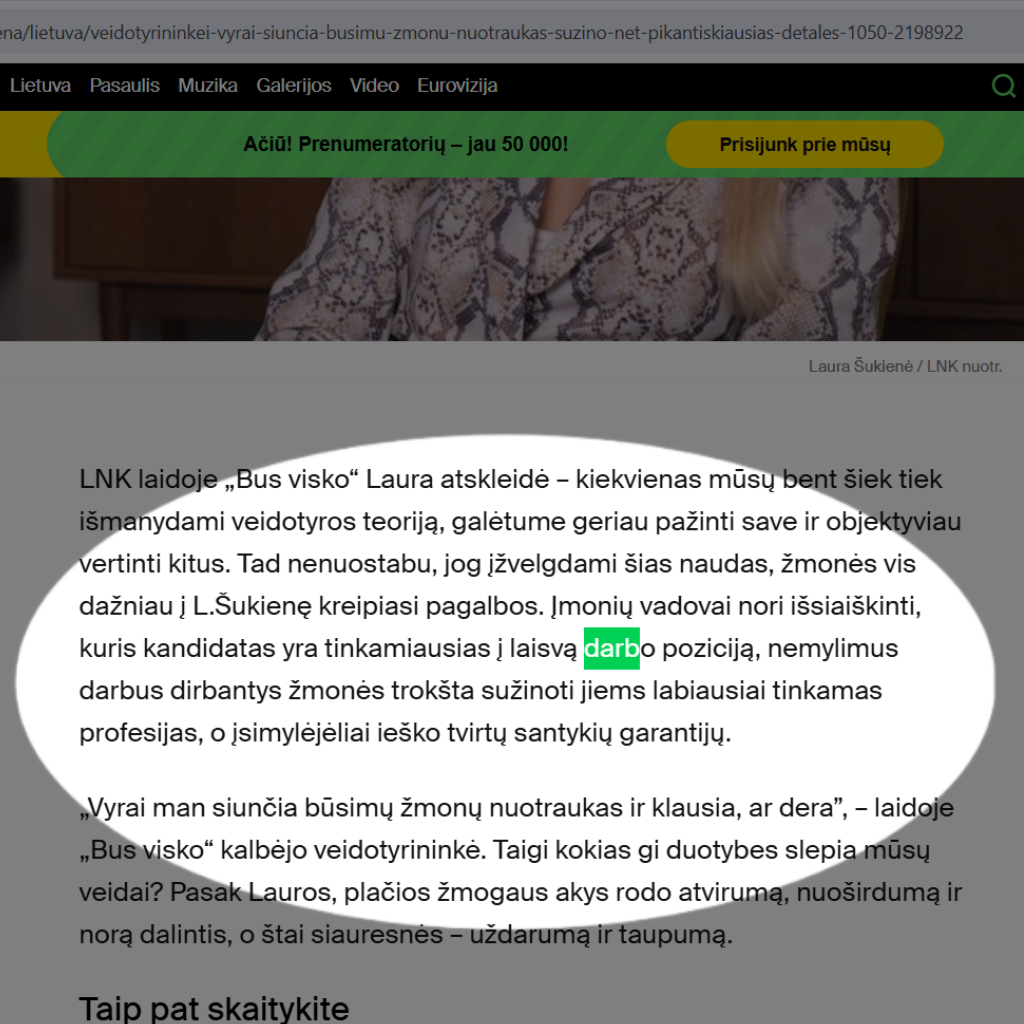Click the photo credit Laura Šukienė / LNK nuotr.

click(905, 366)
